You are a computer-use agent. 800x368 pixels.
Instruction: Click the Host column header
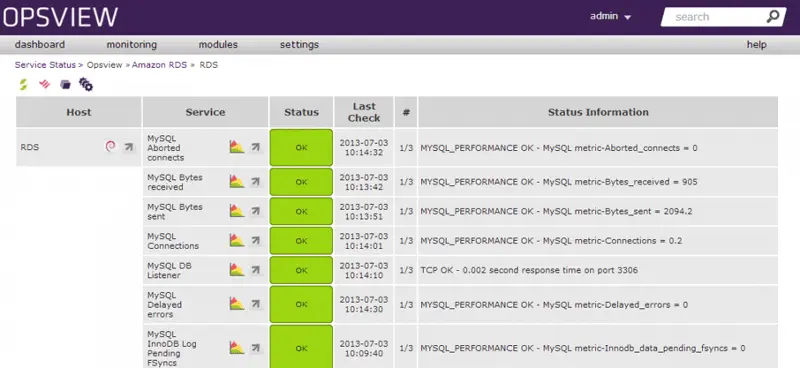pos(79,112)
